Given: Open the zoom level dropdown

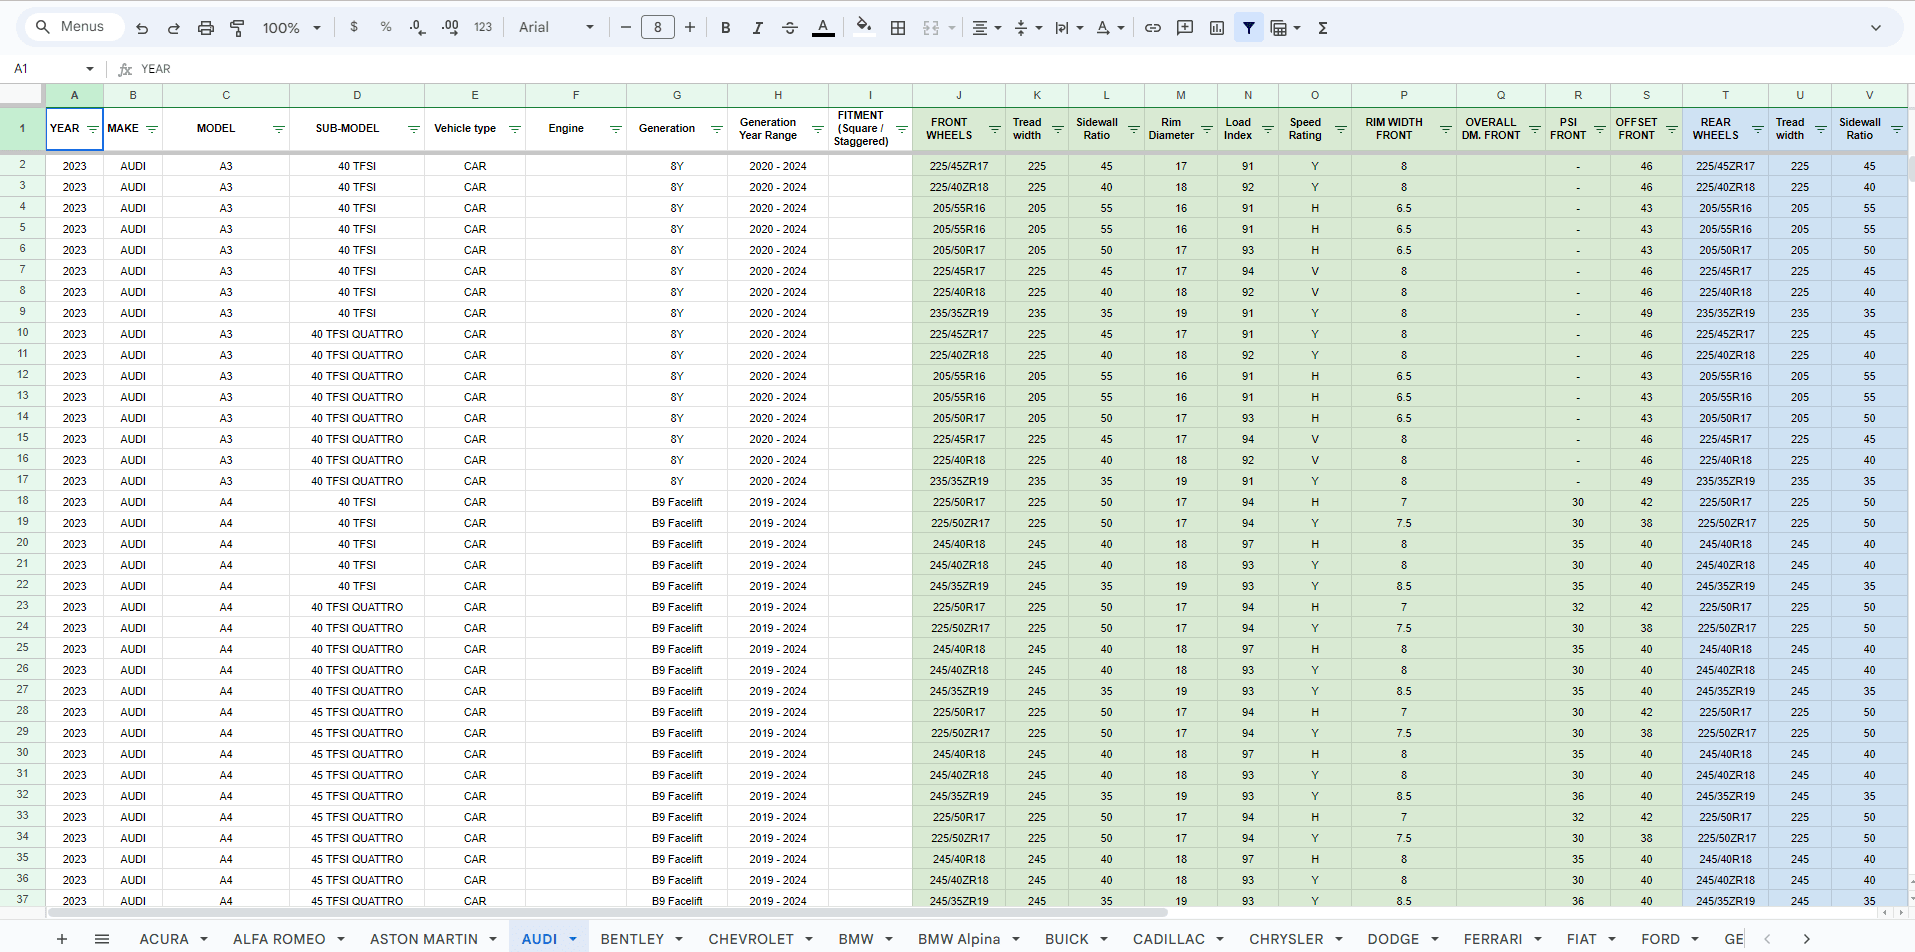Looking at the screenshot, I should click(291, 28).
